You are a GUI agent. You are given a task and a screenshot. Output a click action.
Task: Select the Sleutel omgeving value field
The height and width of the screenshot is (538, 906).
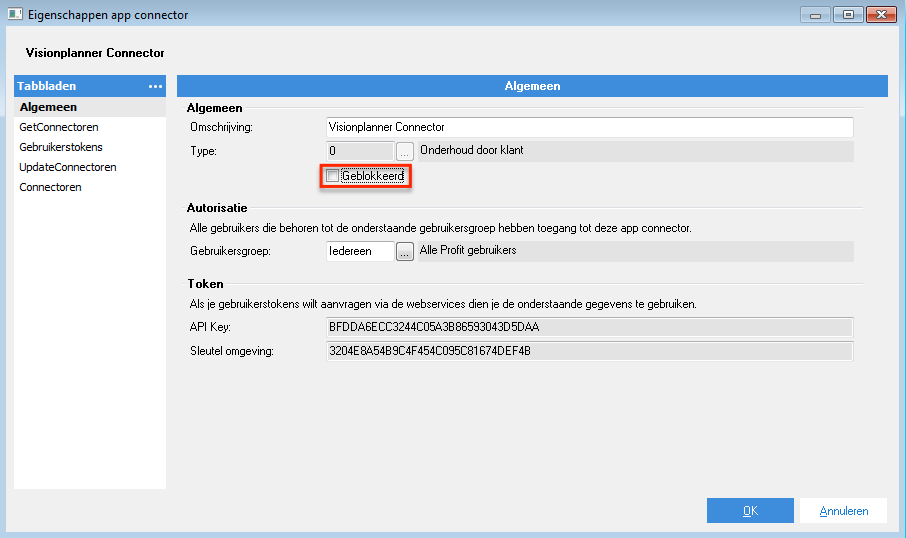(x=589, y=351)
